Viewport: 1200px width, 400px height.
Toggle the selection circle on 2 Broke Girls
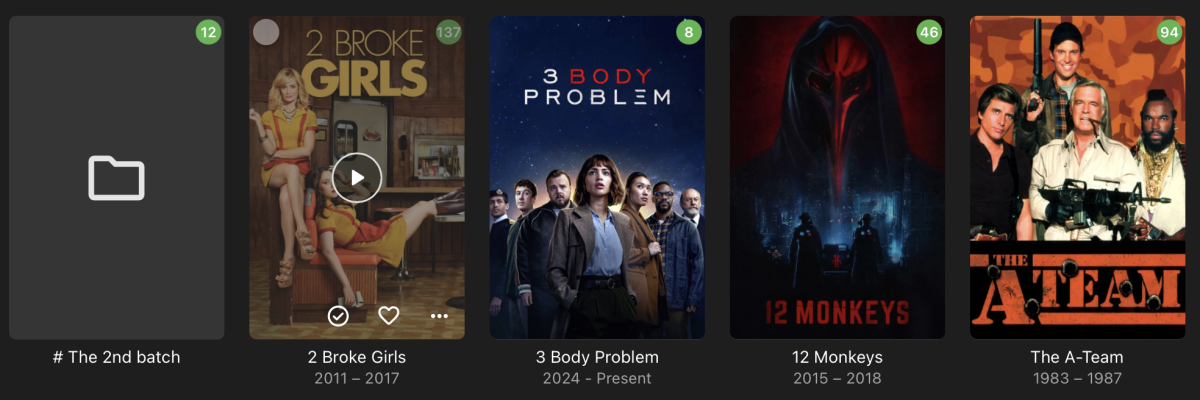coord(266,32)
